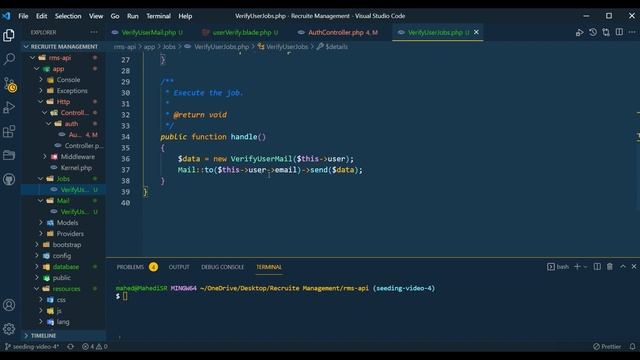Open editor more actions ellipsis
Image resolution: width=640 pixels, height=360 pixels.
pos(632,32)
